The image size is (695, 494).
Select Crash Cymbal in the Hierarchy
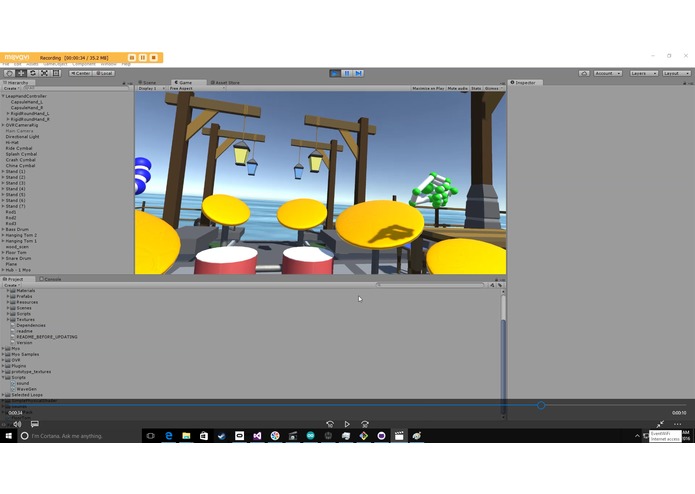20,160
